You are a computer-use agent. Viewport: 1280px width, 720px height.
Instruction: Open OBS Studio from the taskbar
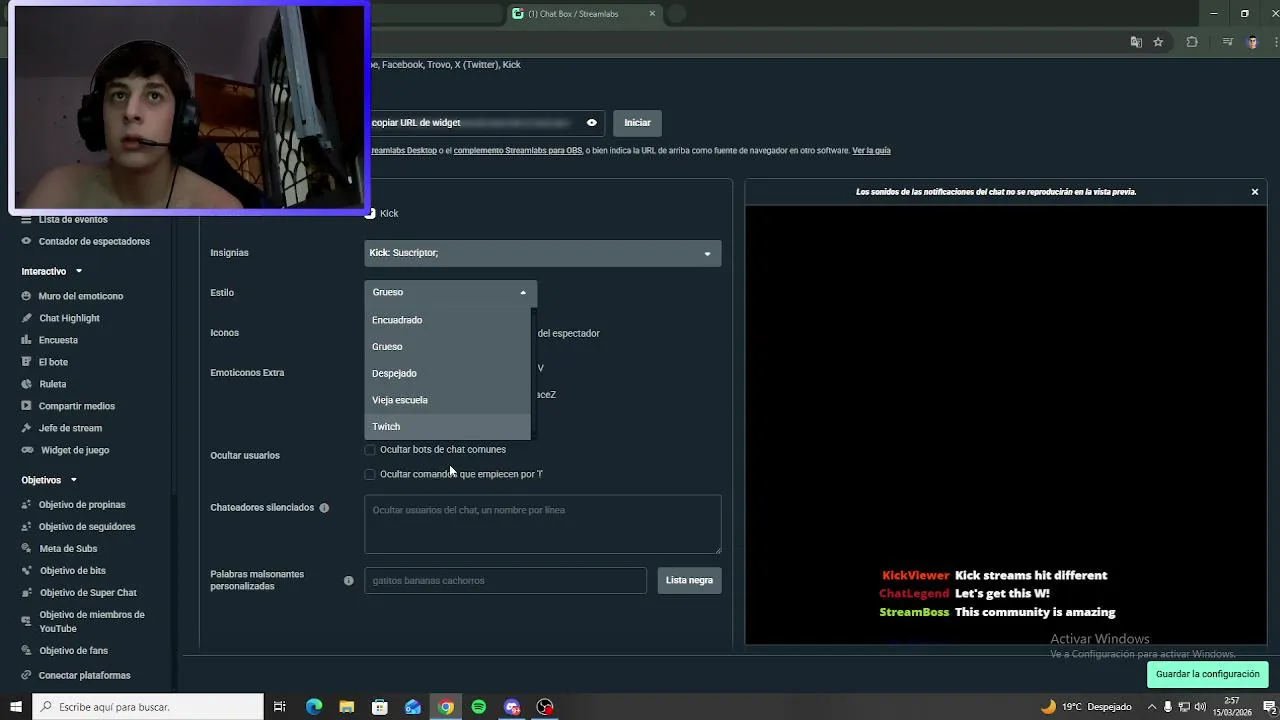coord(545,707)
